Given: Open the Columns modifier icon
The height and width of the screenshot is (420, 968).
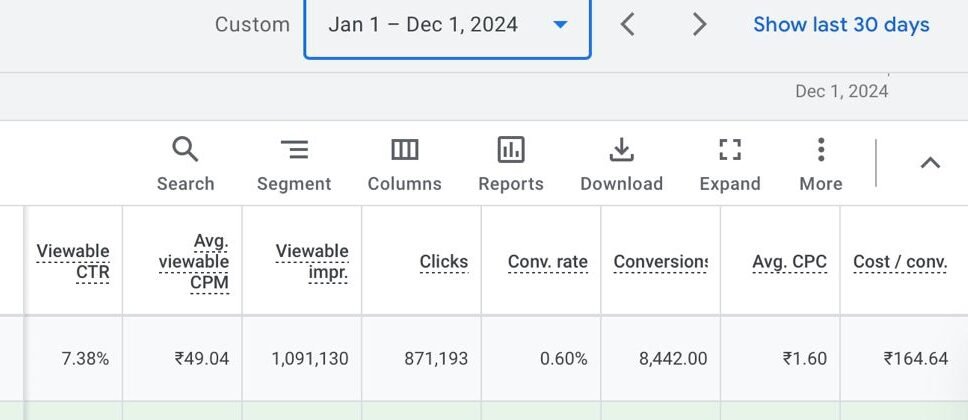Looking at the screenshot, I should 404,150.
